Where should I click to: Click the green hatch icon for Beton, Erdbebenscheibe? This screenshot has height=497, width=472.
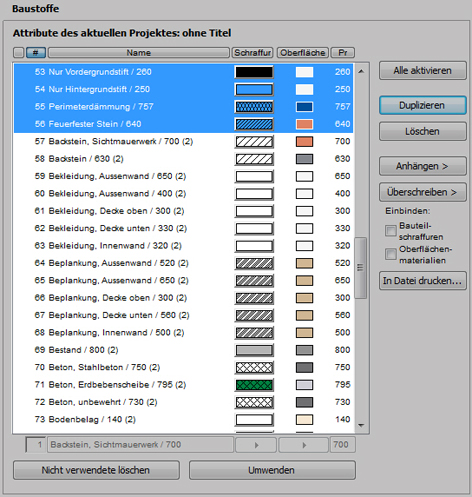[x=254, y=385]
